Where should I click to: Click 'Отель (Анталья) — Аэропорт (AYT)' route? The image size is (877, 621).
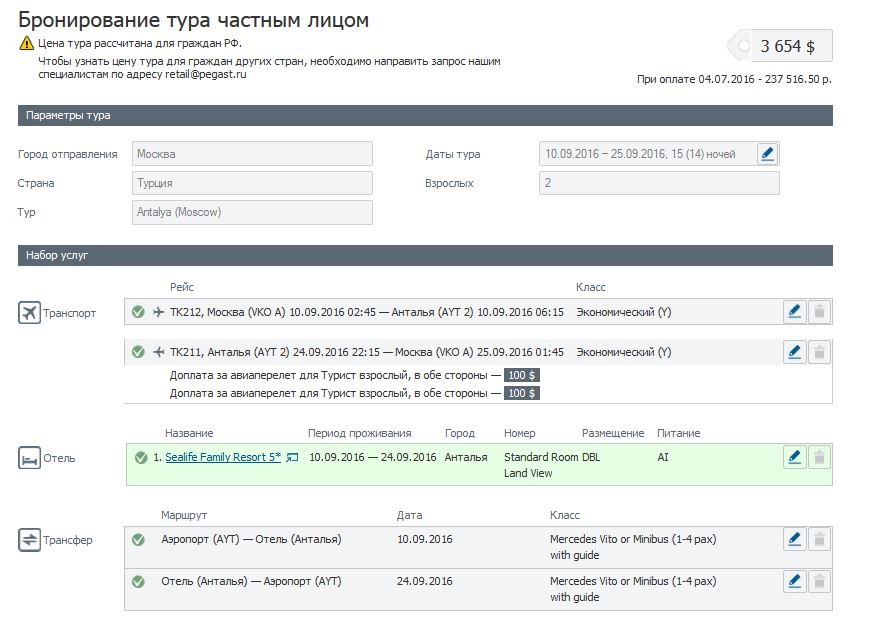coord(251,581)
